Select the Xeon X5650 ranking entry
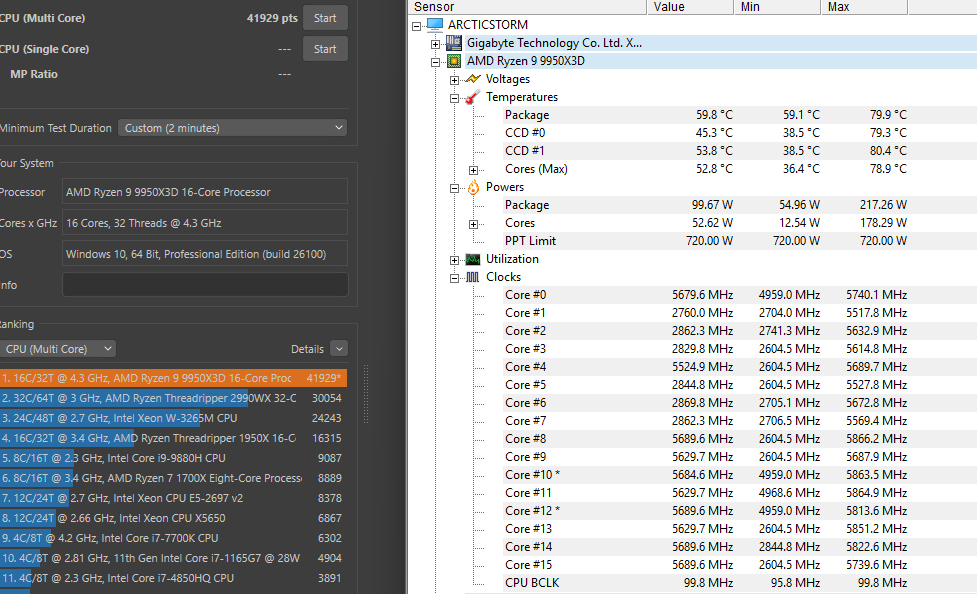Screen dimensions: 977x594 point(173,518)
